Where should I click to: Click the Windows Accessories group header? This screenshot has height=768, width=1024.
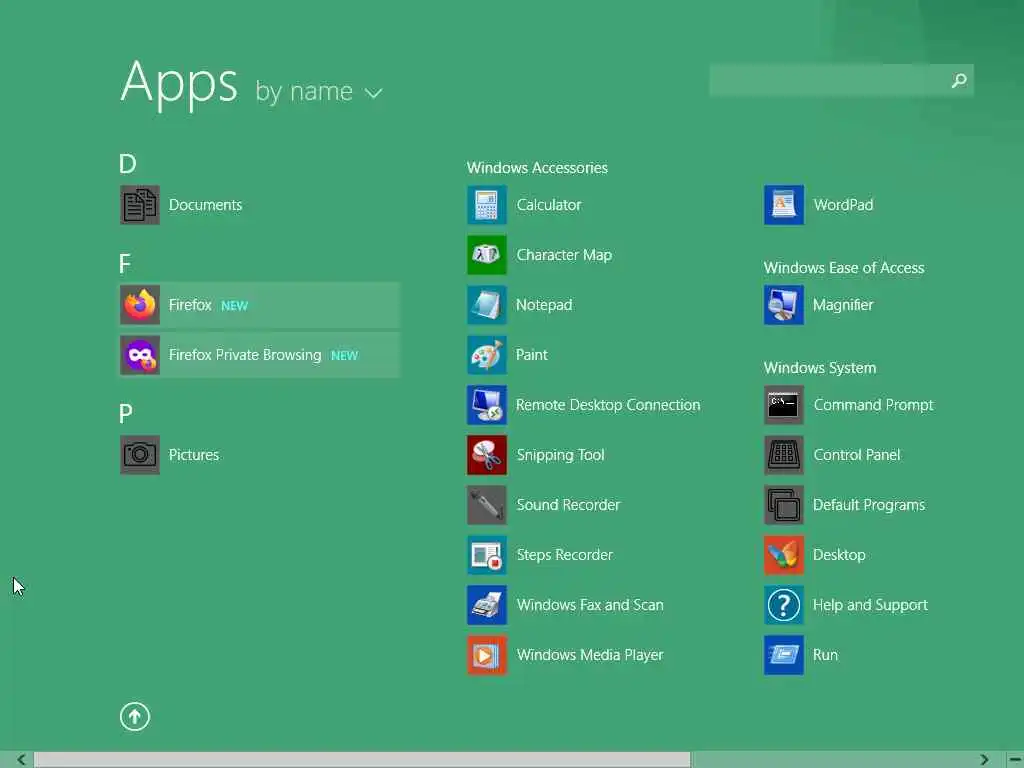click(537, 168)
